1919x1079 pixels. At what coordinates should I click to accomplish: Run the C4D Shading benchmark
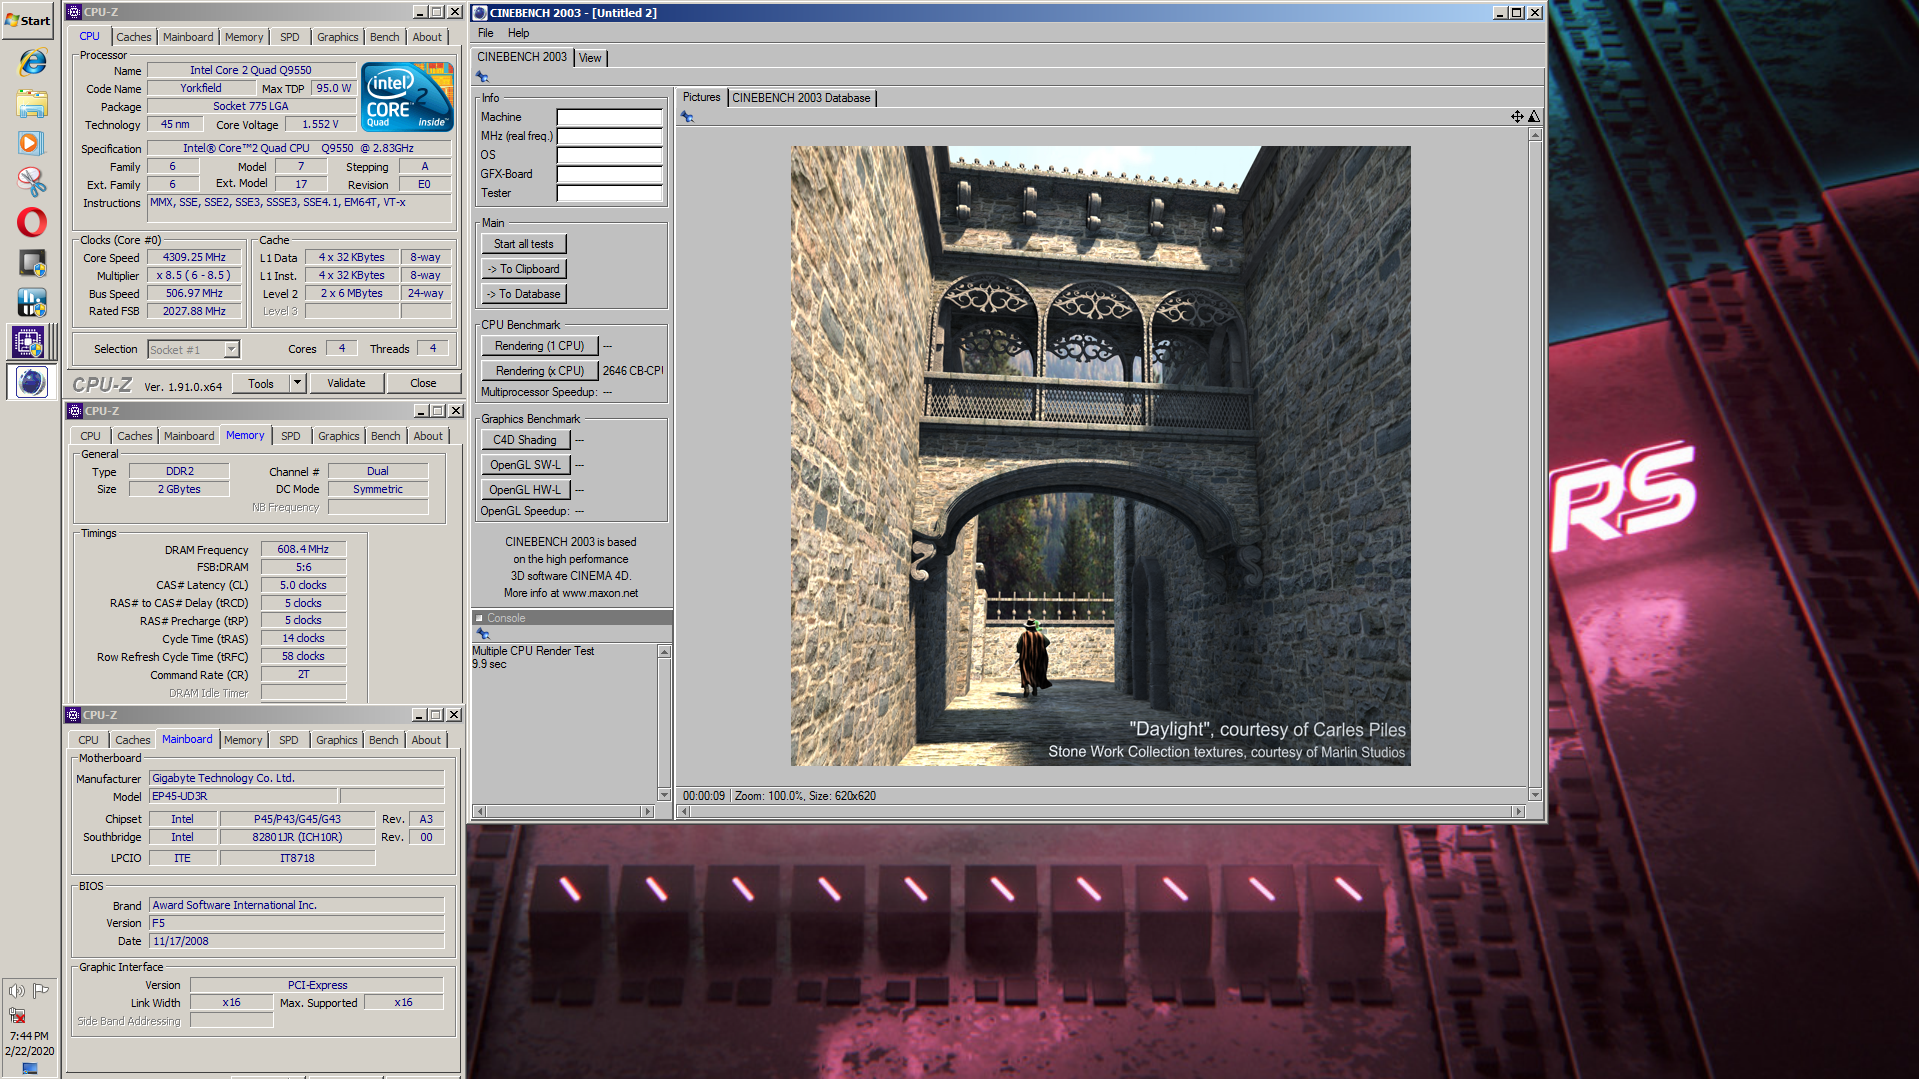coord(525,440)
